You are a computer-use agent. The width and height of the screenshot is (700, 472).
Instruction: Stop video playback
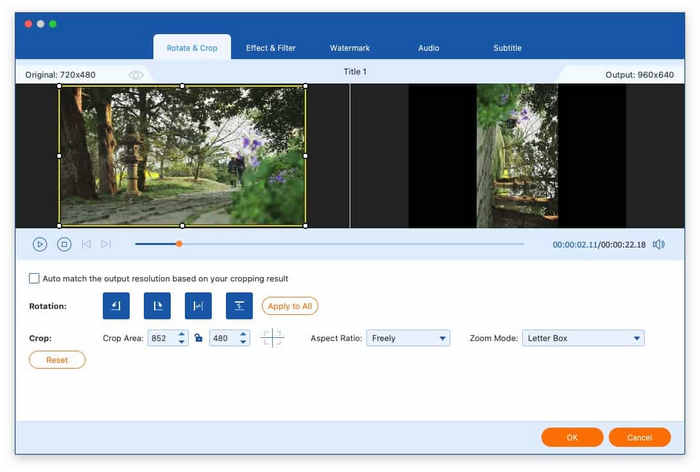pos(64,244)
